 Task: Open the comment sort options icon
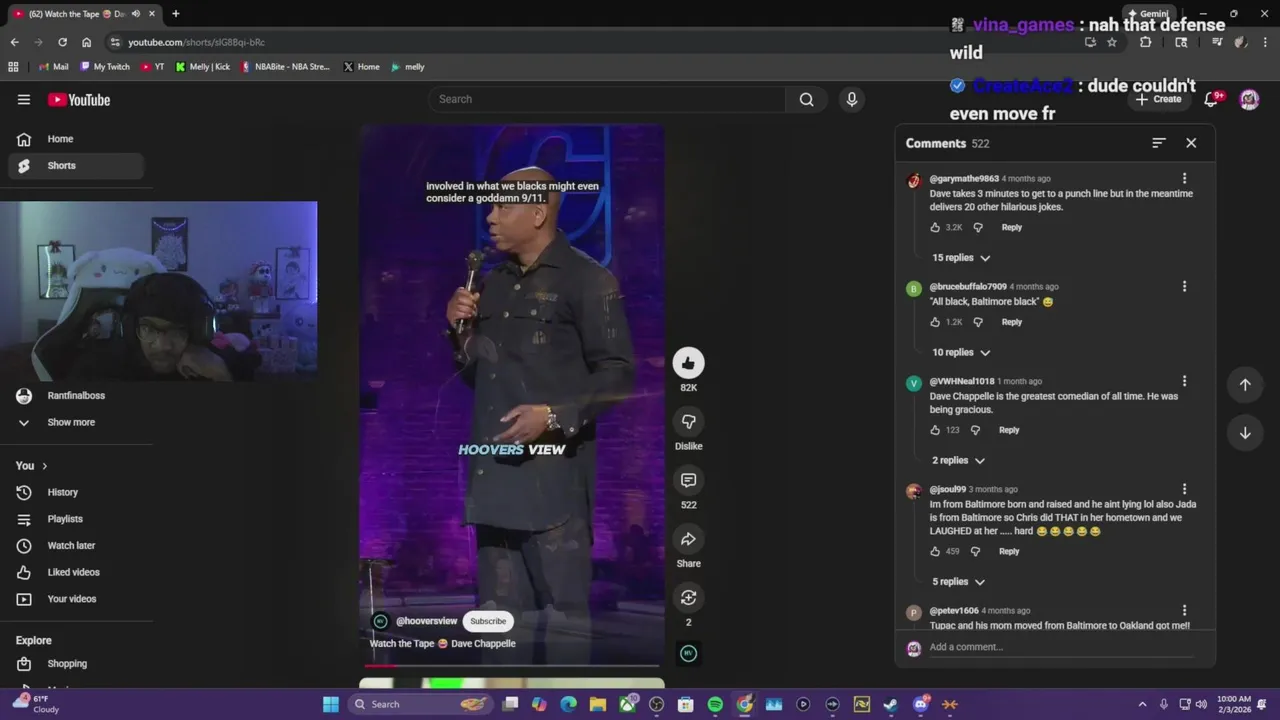tap(1158, 143)
